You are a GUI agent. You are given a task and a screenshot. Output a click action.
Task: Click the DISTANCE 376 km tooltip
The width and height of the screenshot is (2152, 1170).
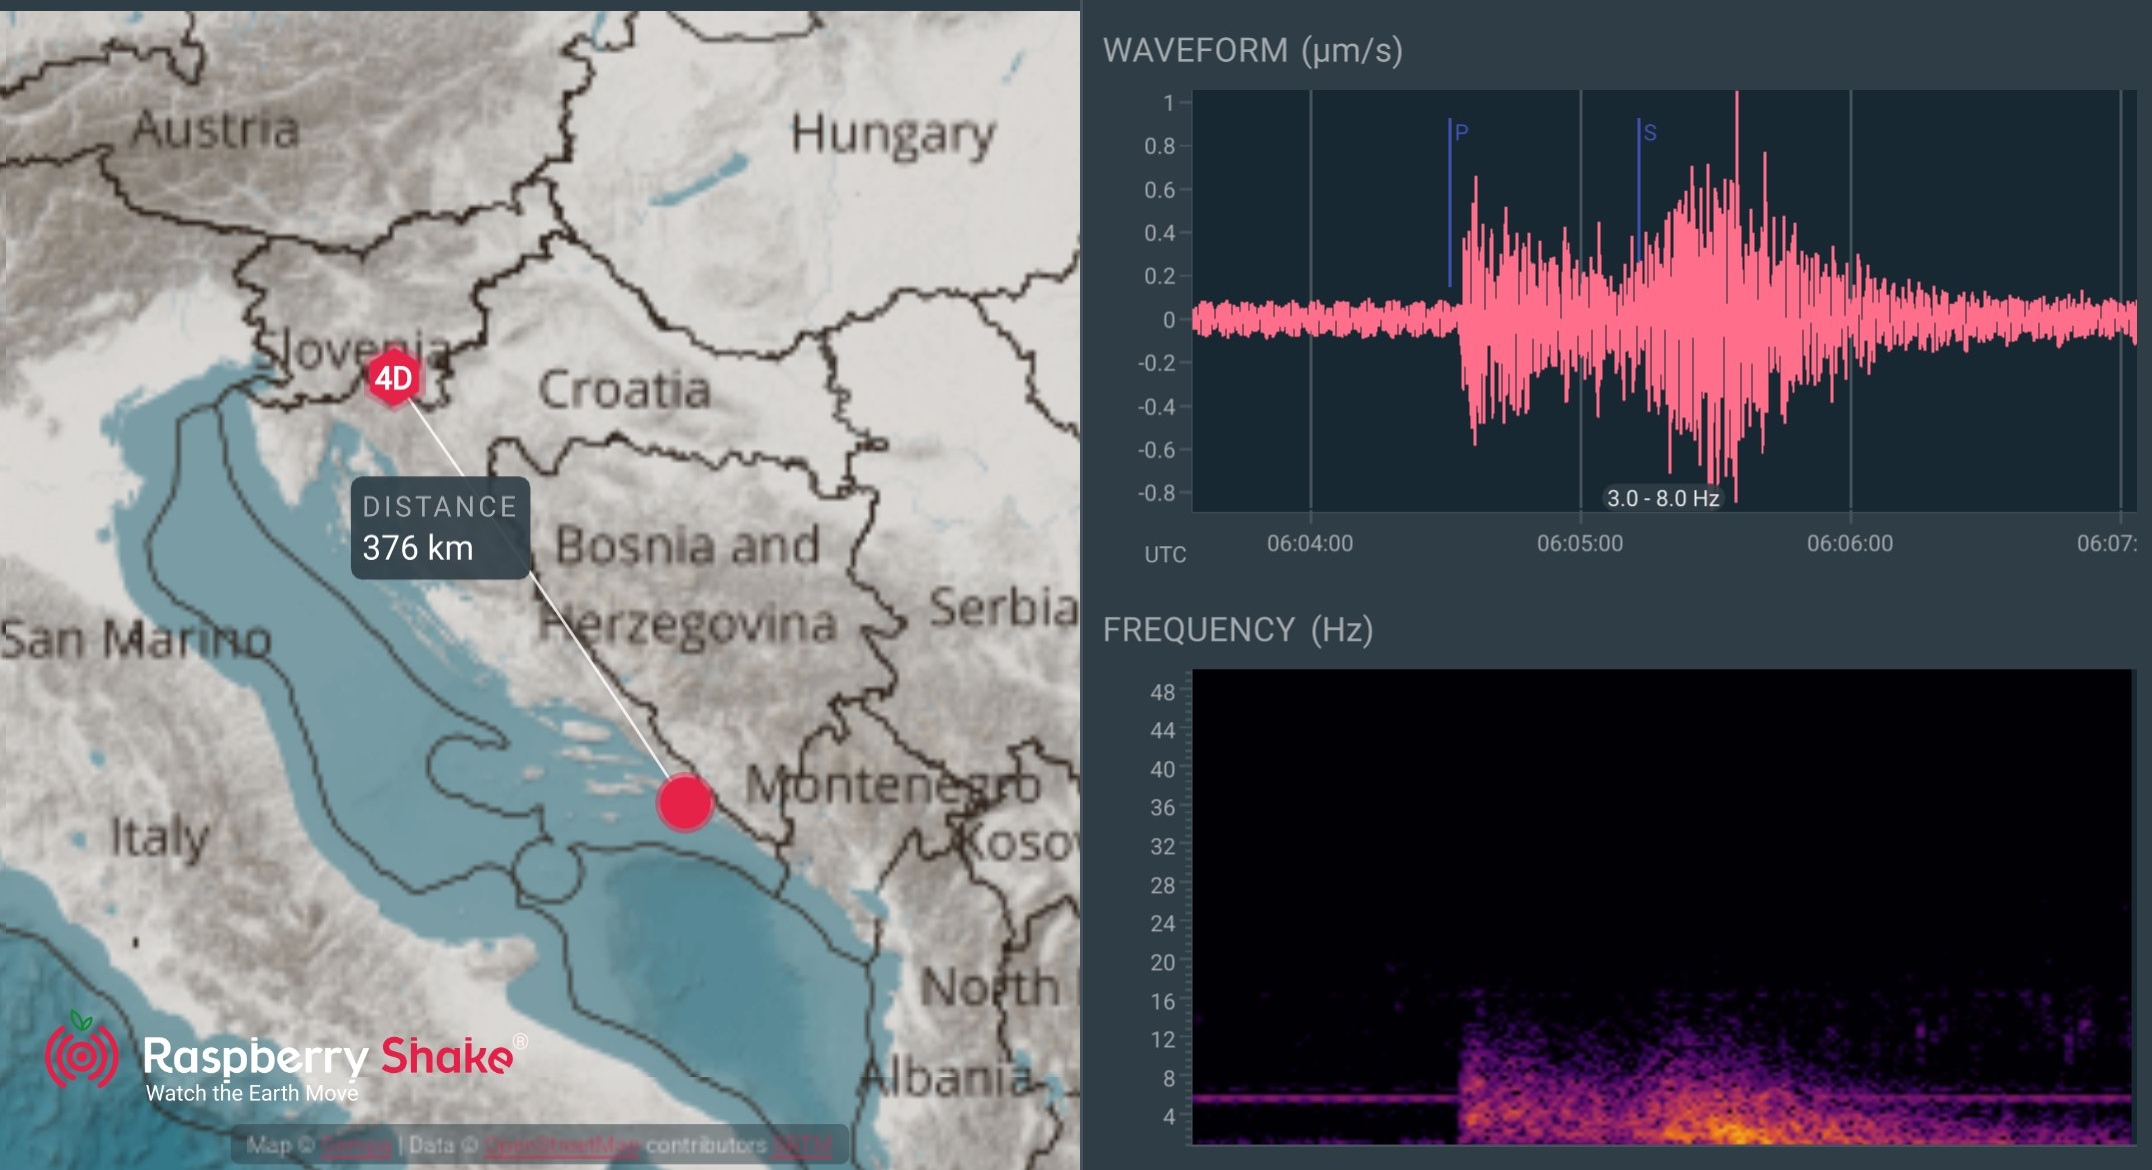(x=440, y=528)
